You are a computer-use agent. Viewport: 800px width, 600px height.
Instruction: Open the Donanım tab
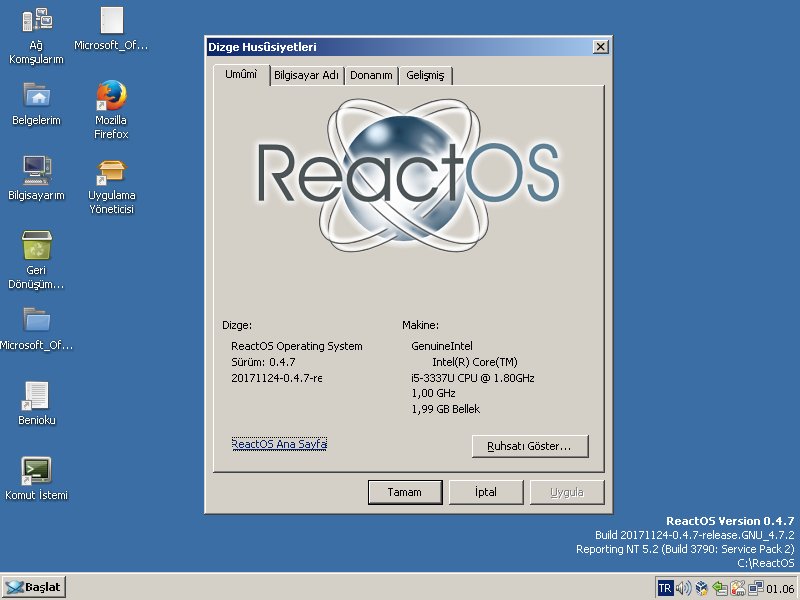[371, 74]
